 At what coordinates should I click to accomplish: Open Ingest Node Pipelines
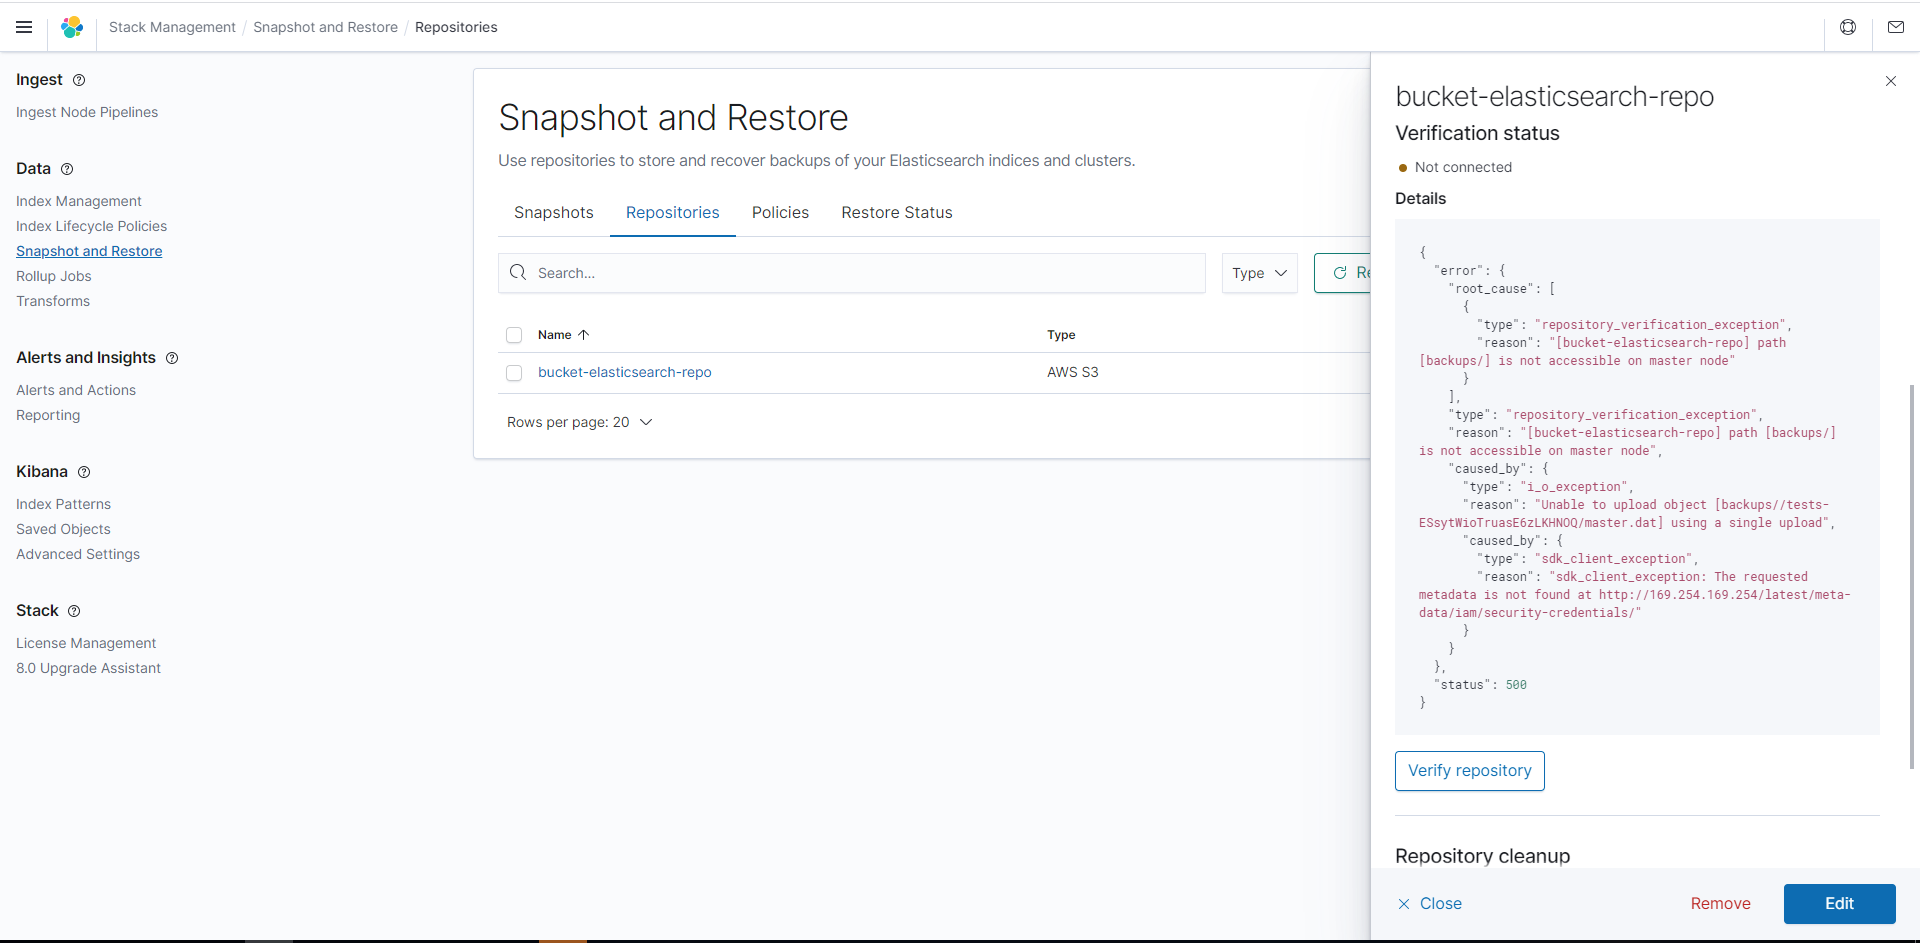(87, 112)
